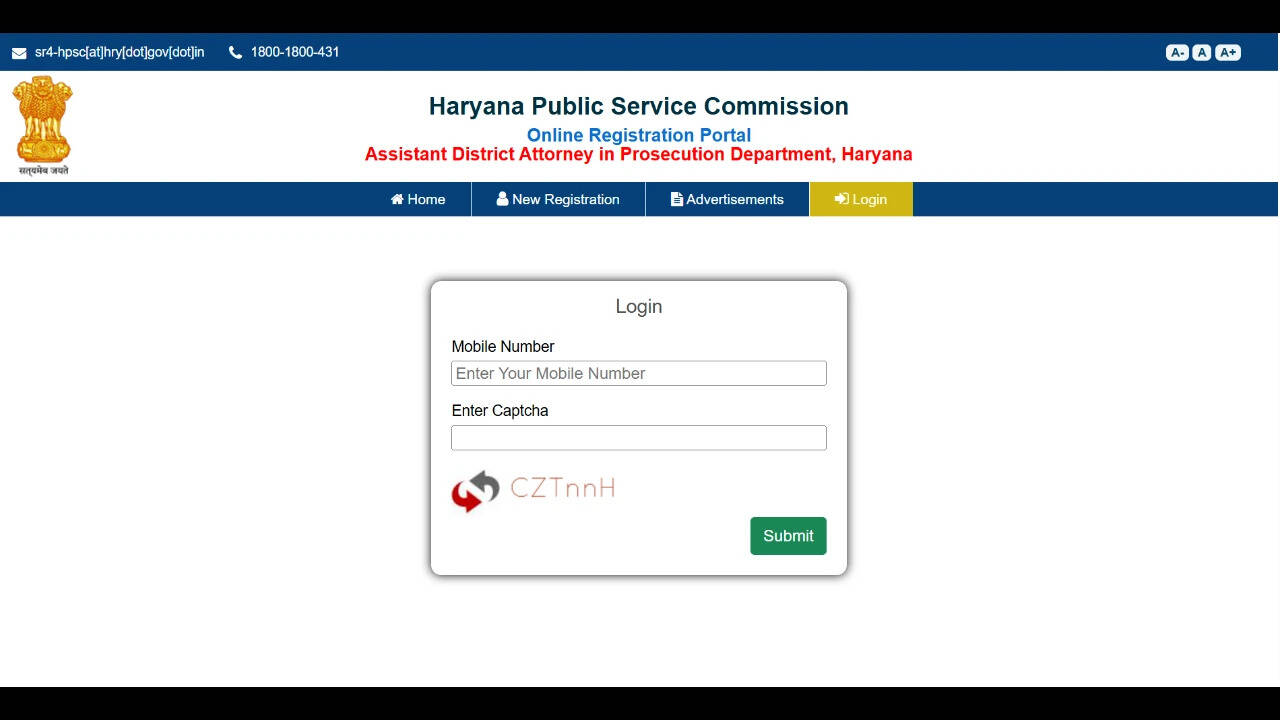
Task: Select the Login menu tab
Action: pos(861,199)
